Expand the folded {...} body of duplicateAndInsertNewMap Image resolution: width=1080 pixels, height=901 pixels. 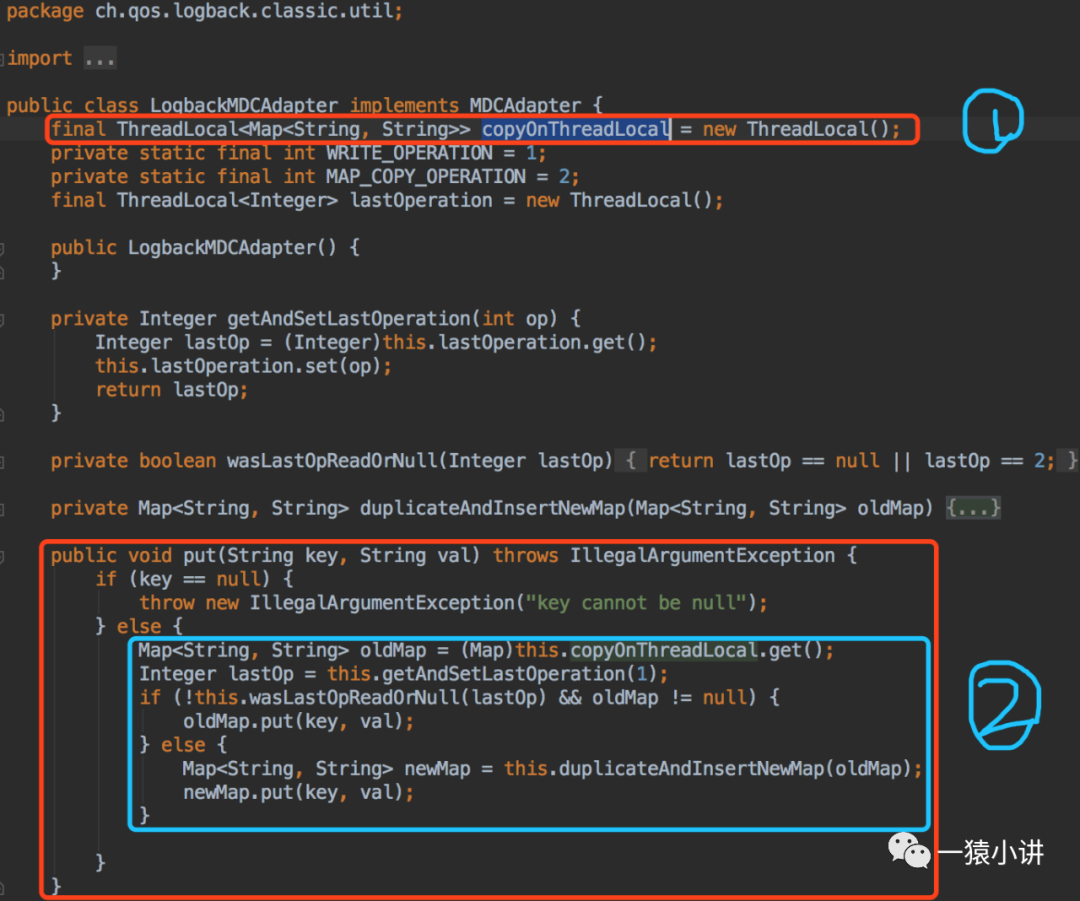[x=973, y=508]
